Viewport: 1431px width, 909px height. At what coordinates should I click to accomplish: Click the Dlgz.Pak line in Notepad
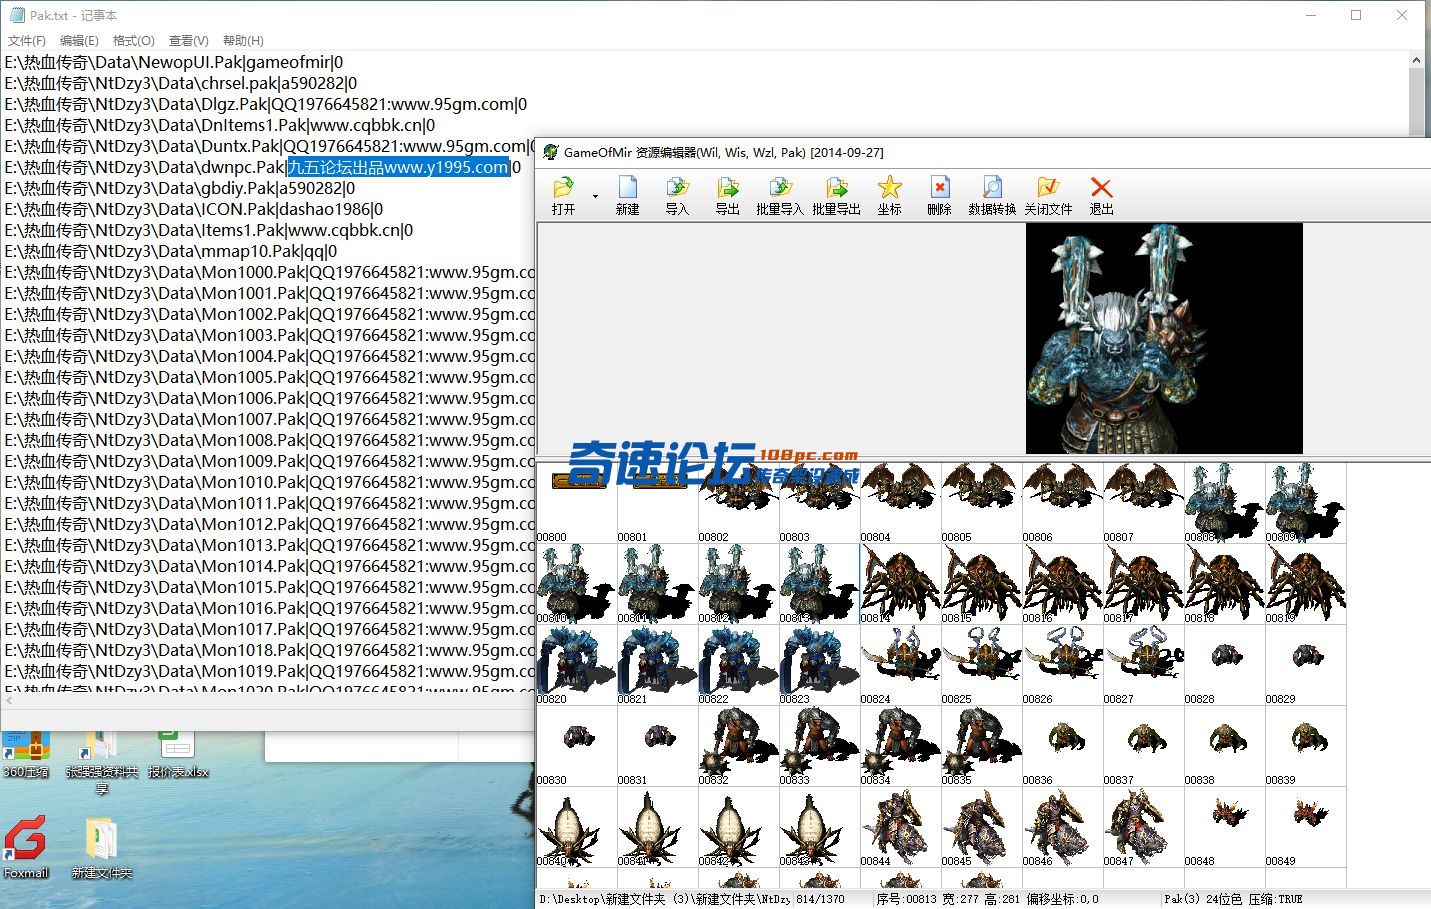[x=266, y=104]
